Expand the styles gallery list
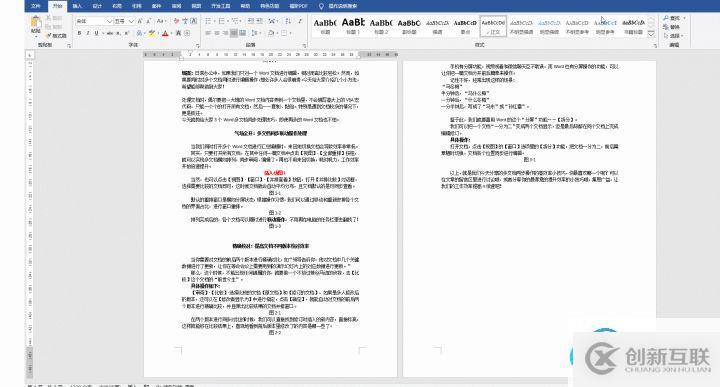This screenshot has height=387, width=720. coord(651,34)
